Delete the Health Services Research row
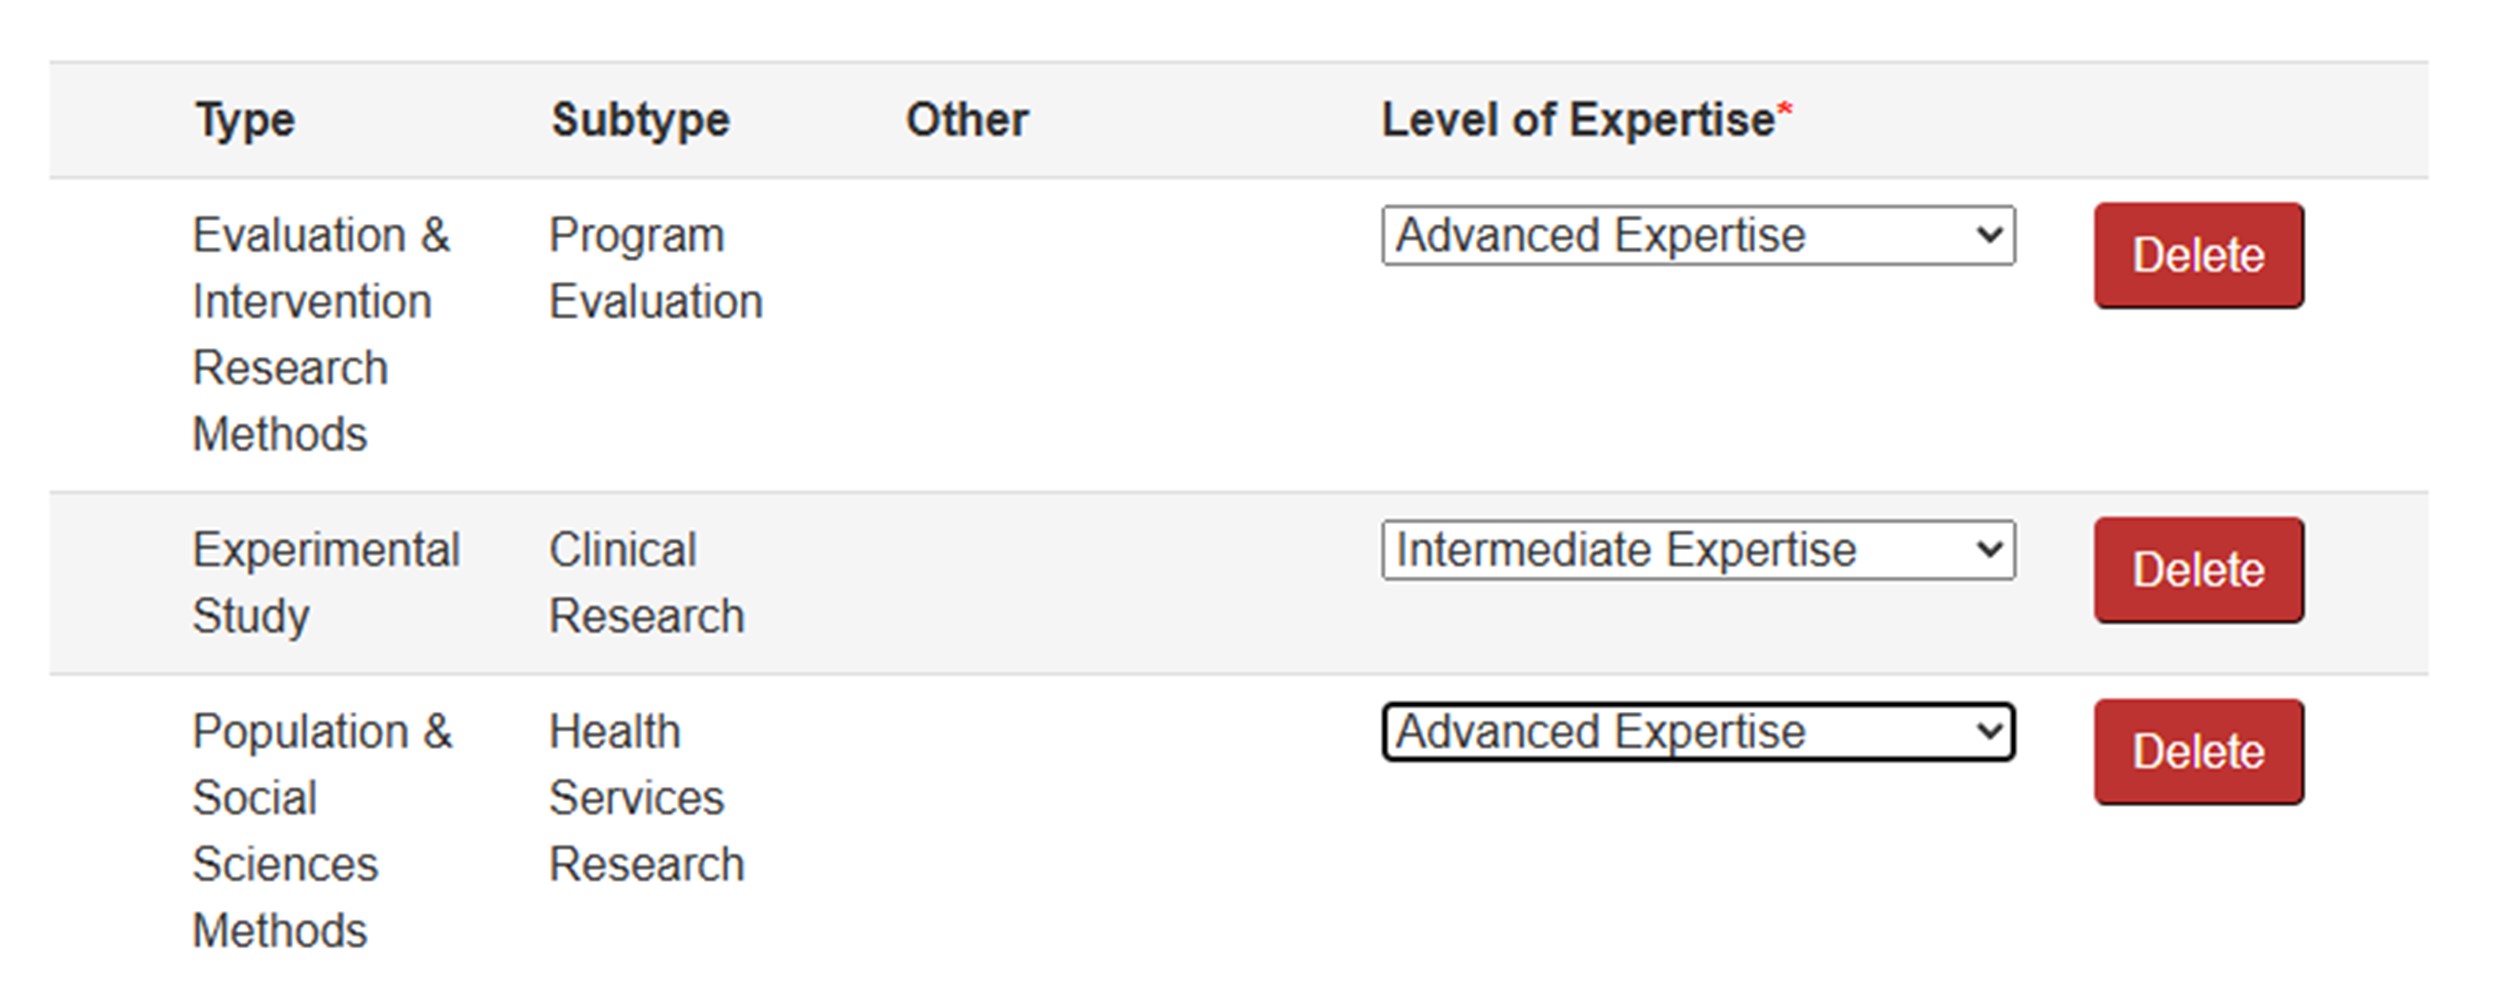The image size is (2498, 996). [2198, 752]
